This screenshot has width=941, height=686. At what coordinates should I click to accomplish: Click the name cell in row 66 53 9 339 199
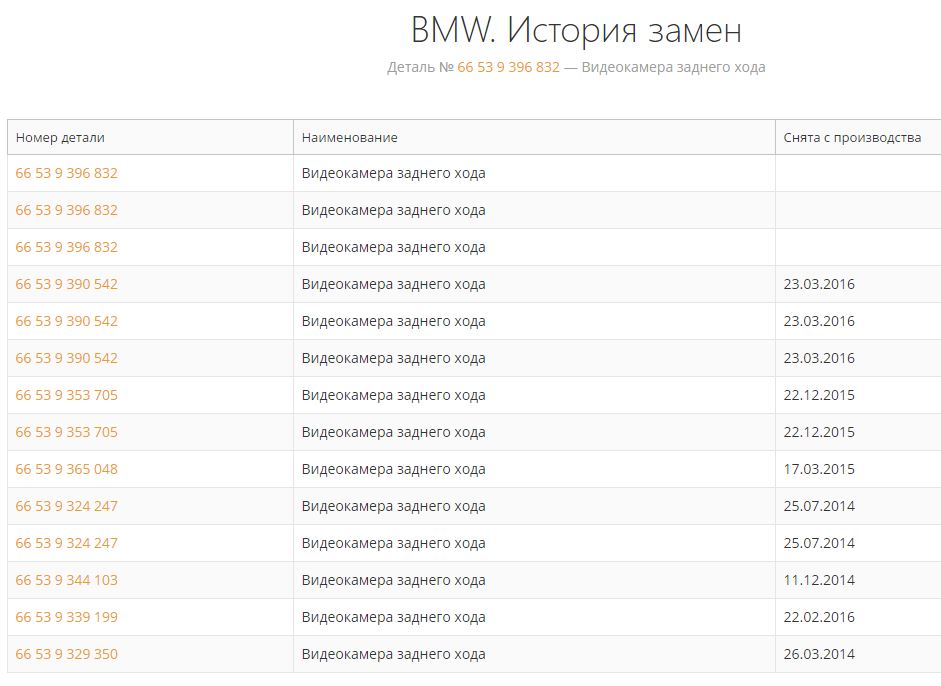pyautogui.click(x=534, y=617)
